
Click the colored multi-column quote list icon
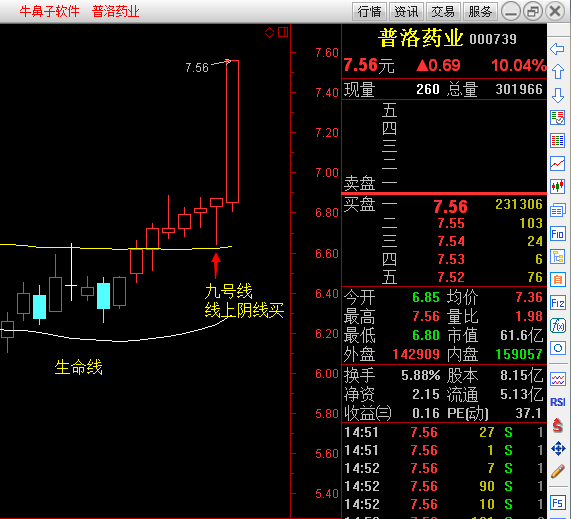558,141
